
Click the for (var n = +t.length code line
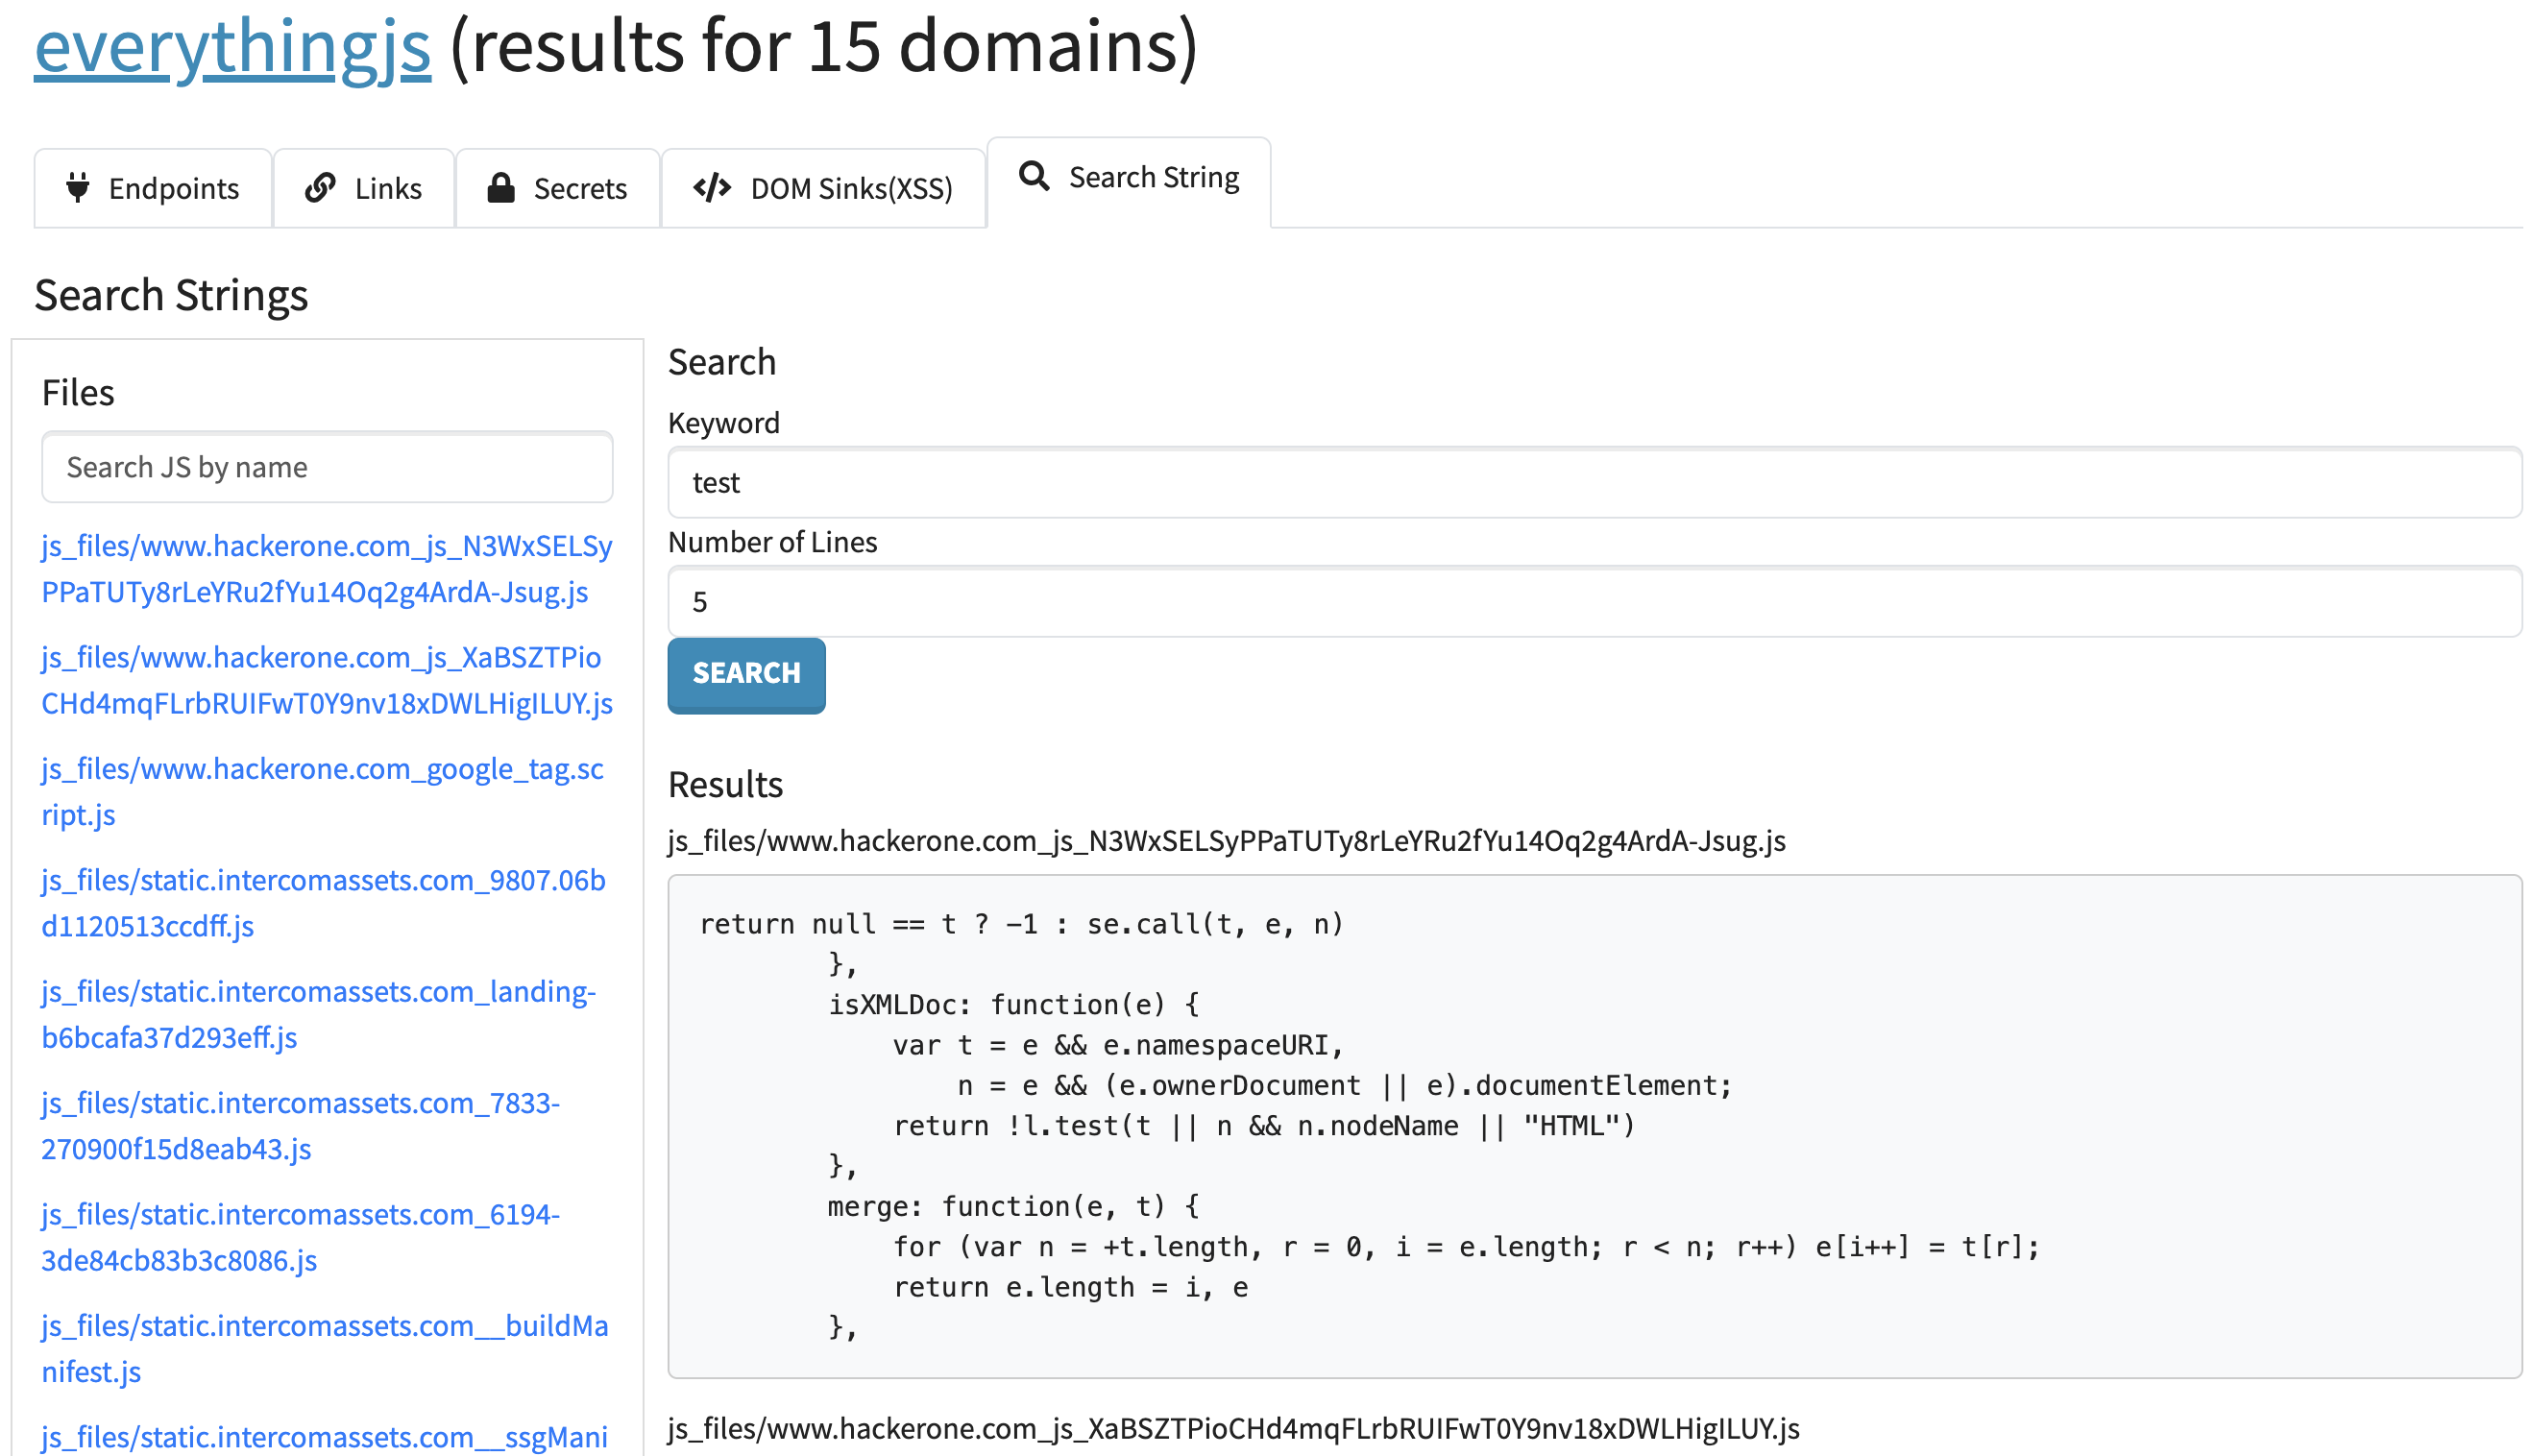pos(1467,1247)
